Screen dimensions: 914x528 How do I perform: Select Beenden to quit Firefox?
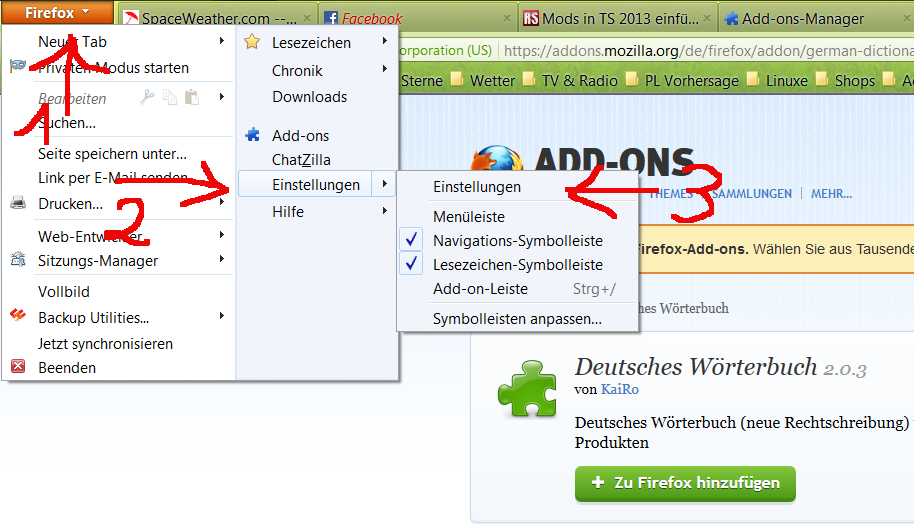coord(67,368)
